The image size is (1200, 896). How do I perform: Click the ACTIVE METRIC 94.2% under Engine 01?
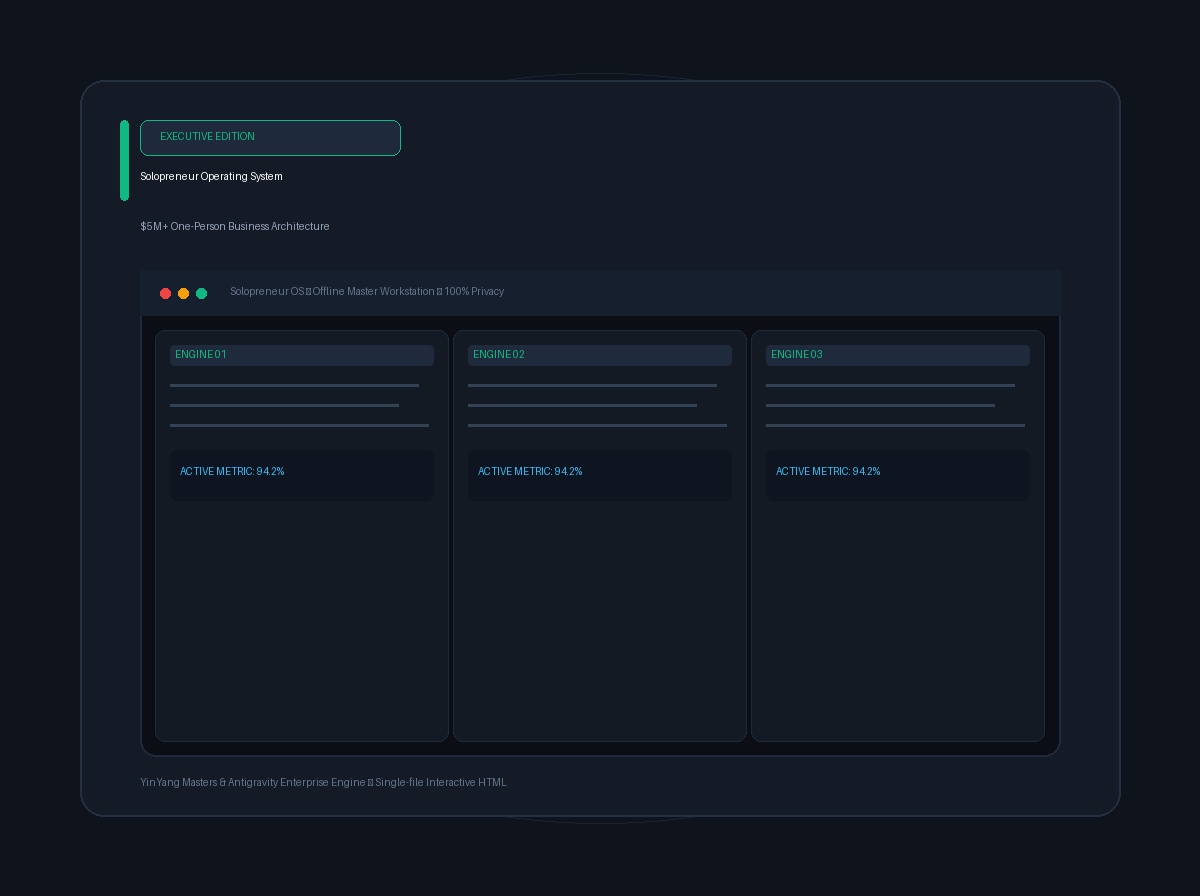(302, 475)
